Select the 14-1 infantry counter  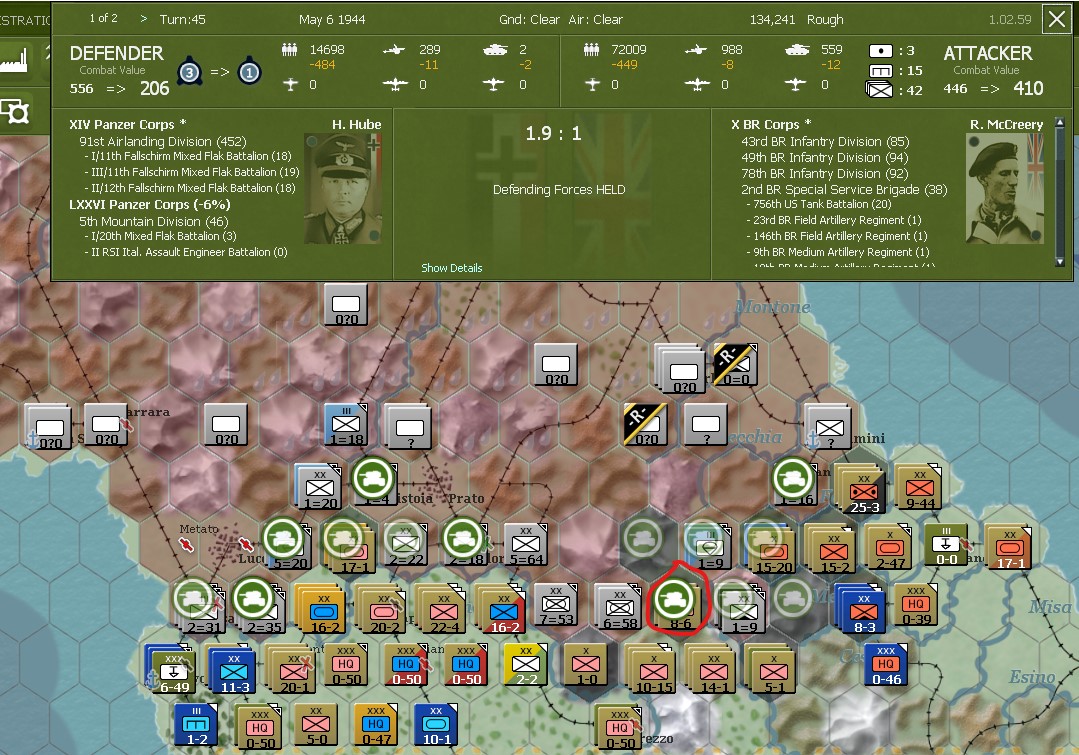click(x=713, y=670)
